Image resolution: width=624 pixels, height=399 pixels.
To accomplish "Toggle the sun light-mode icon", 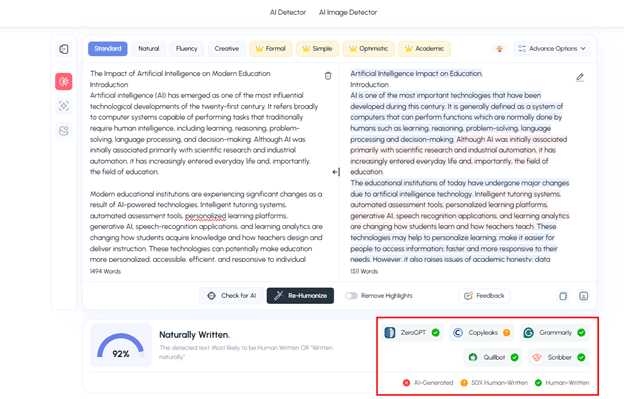I will pos(499,49).
